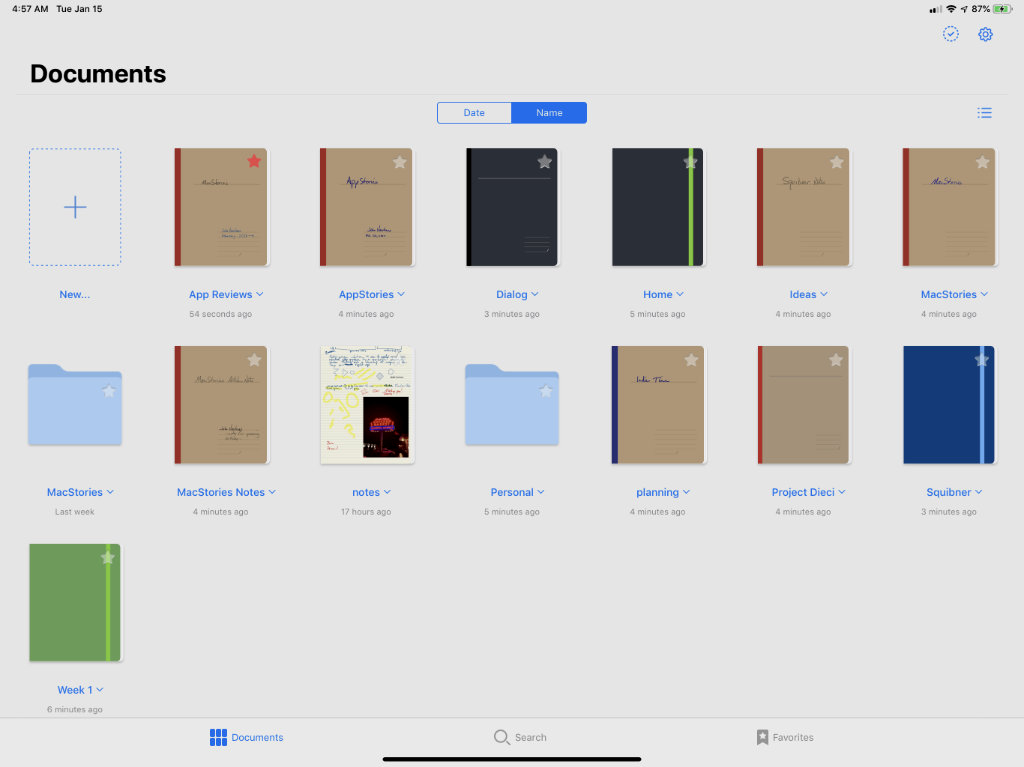
Task: Tap the circled checkmark select icon
Action: pos(950,34)
